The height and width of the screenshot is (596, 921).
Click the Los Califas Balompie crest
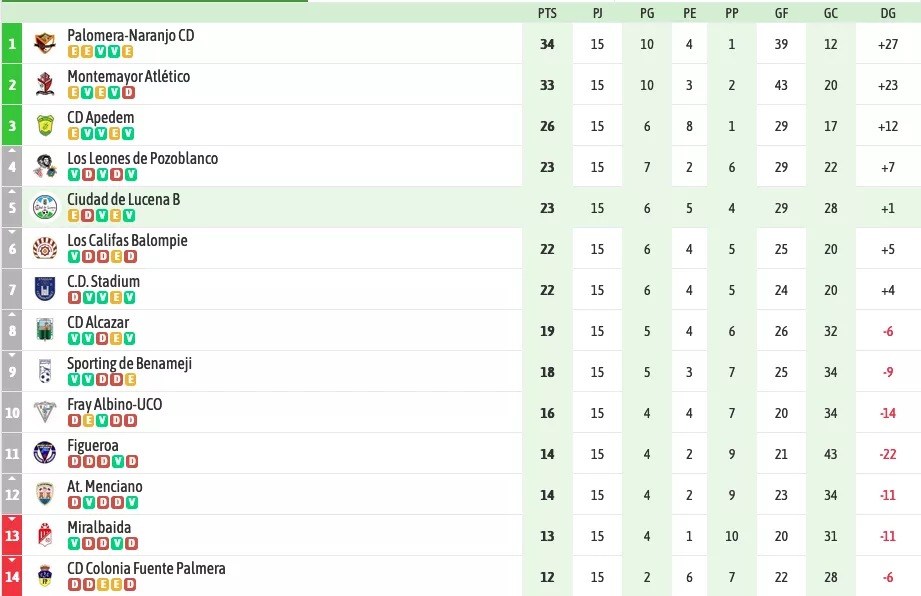click(45, 248)
